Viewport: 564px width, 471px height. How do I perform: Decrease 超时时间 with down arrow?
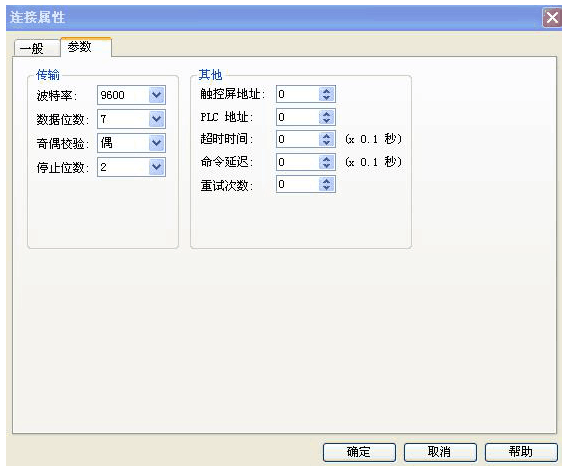pyautogui.click(x=326, y=142)
